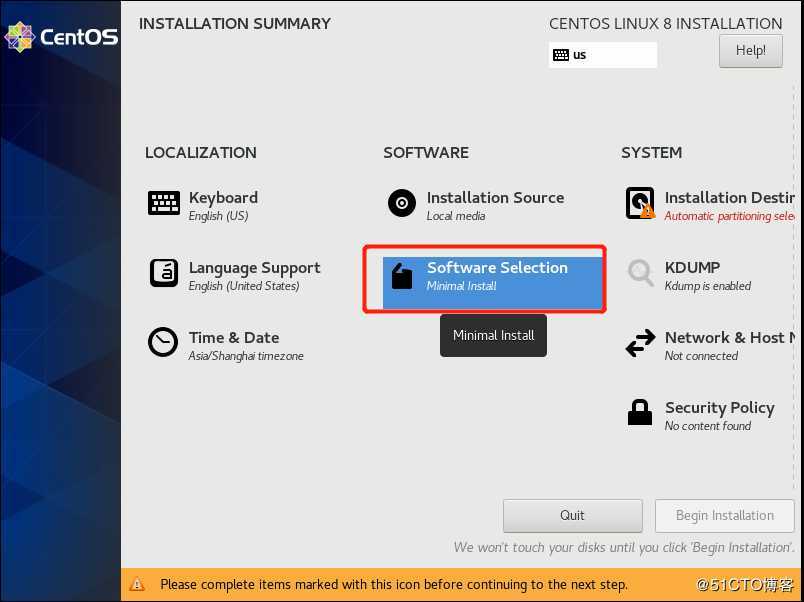804x602 pixels.
Task: Click the Network & Host arrows icon
Action: tap(640, 343)
